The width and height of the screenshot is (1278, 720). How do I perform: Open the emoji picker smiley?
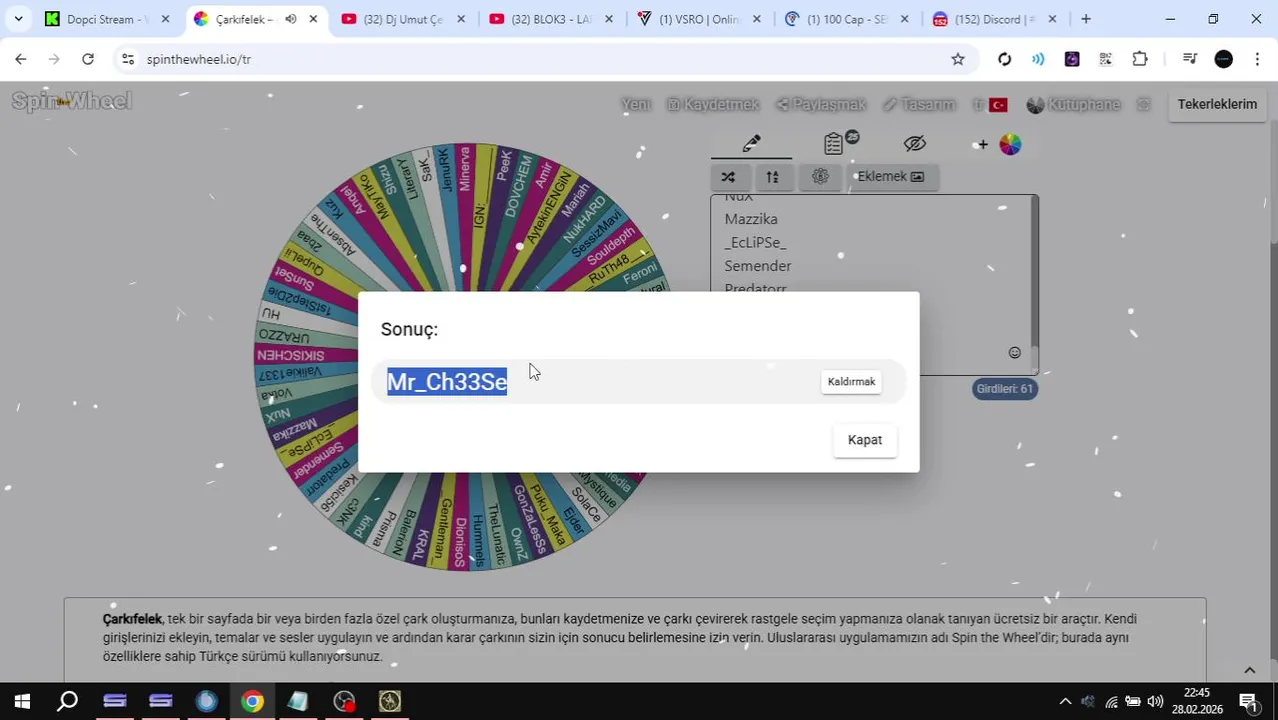[1014, 352]
